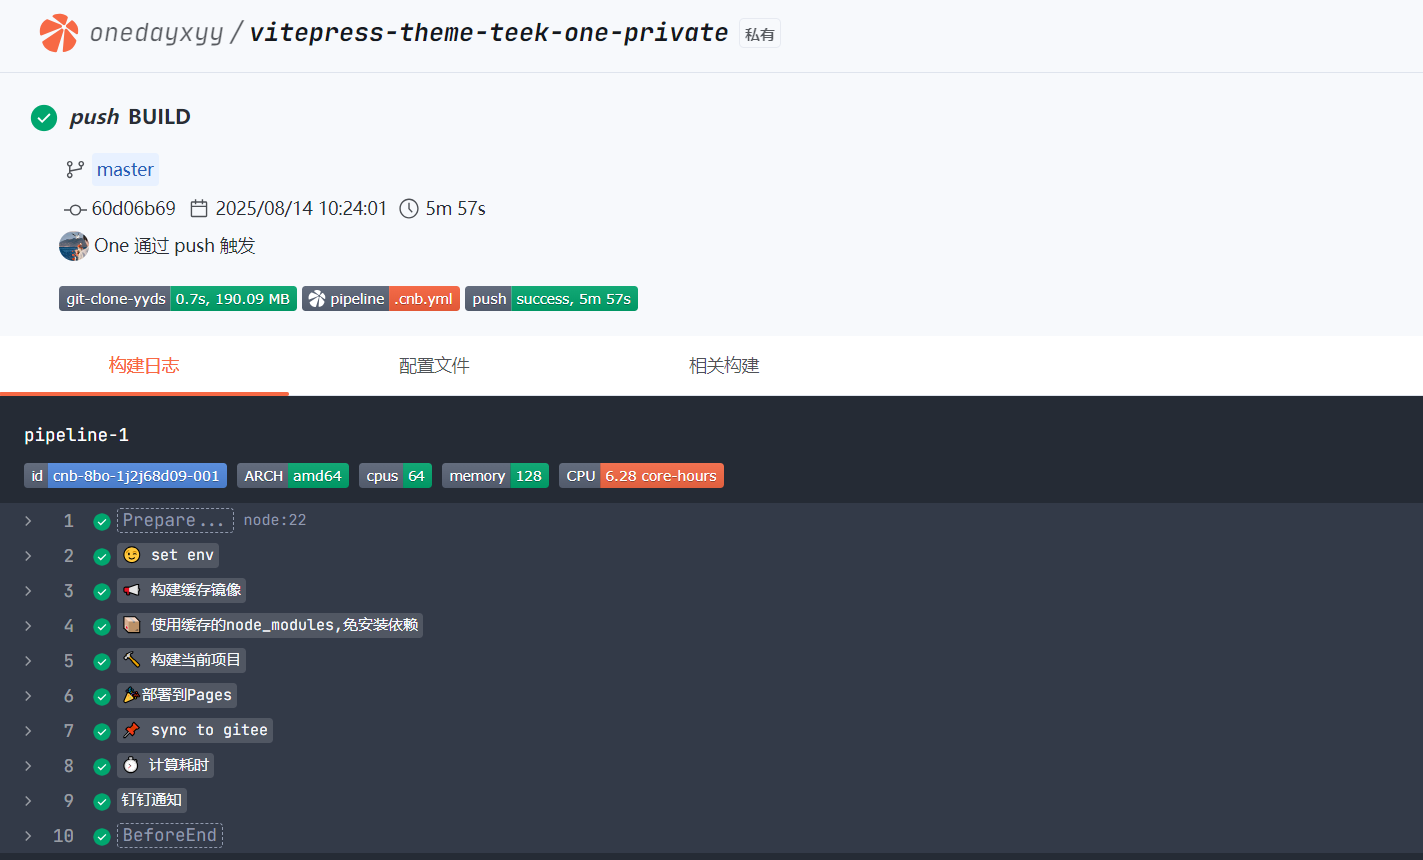Screen dimensions: 1423x860
Task: Click the calendar icon beside the date
Action: point(199,208)
